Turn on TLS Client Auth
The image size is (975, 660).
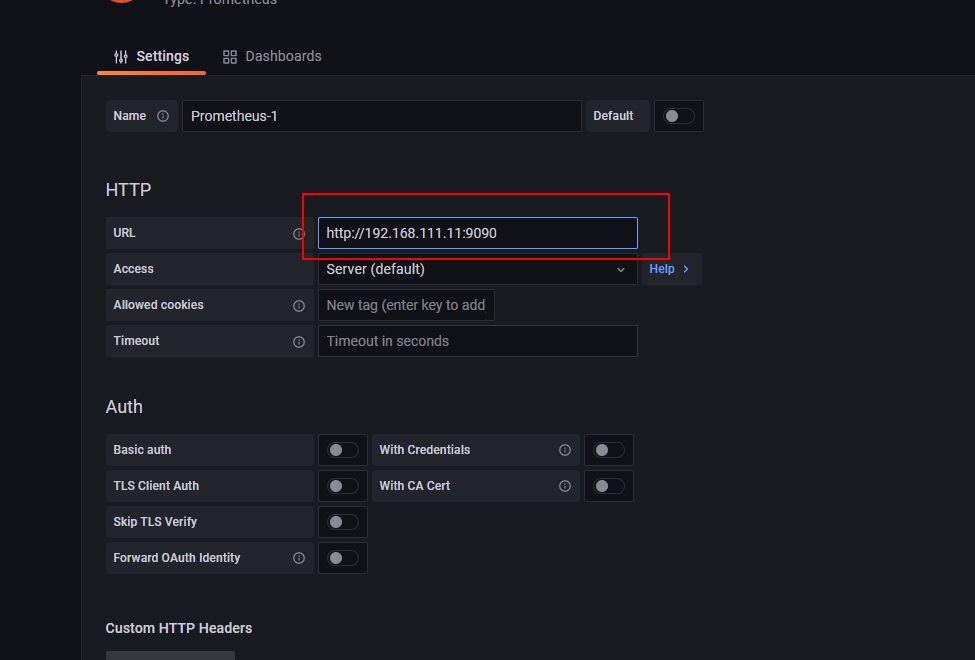coord(343,486)
